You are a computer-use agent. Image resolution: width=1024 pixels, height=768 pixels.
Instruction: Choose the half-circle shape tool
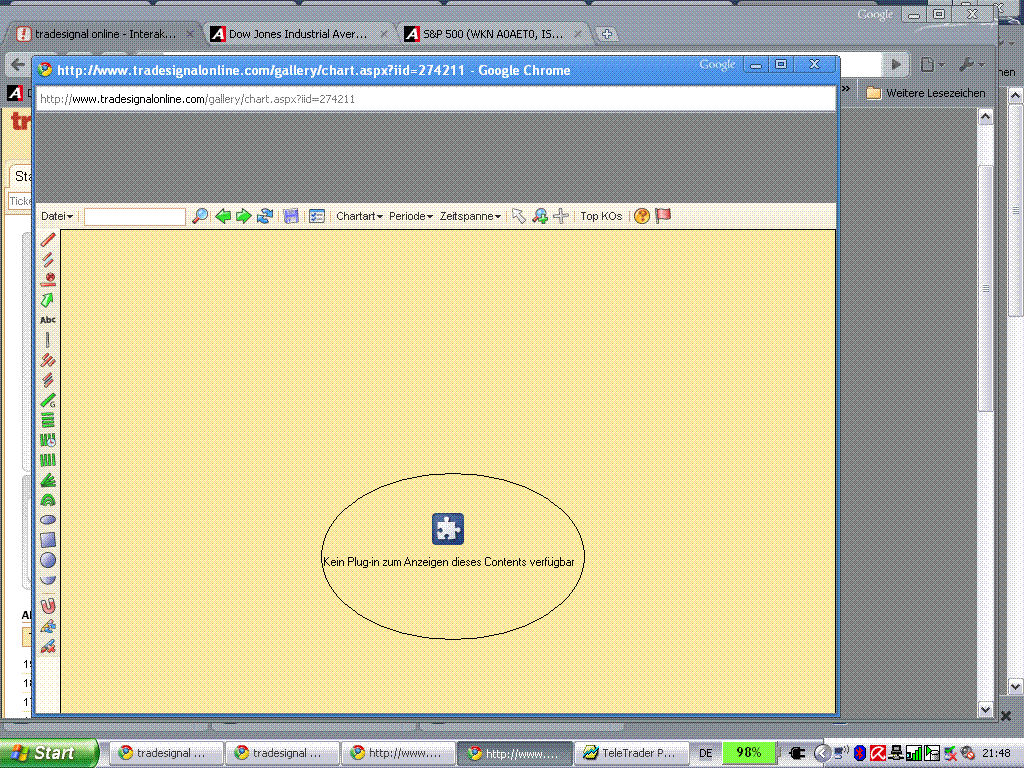tap(48, 579)
